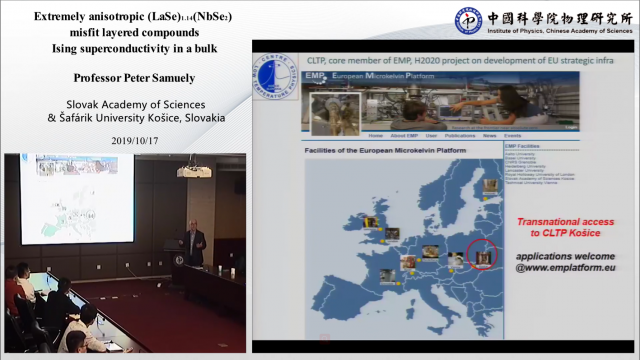640x360 pixels.
Task: Click the Institute of Physics CAS logo
Action: point(469,20)
